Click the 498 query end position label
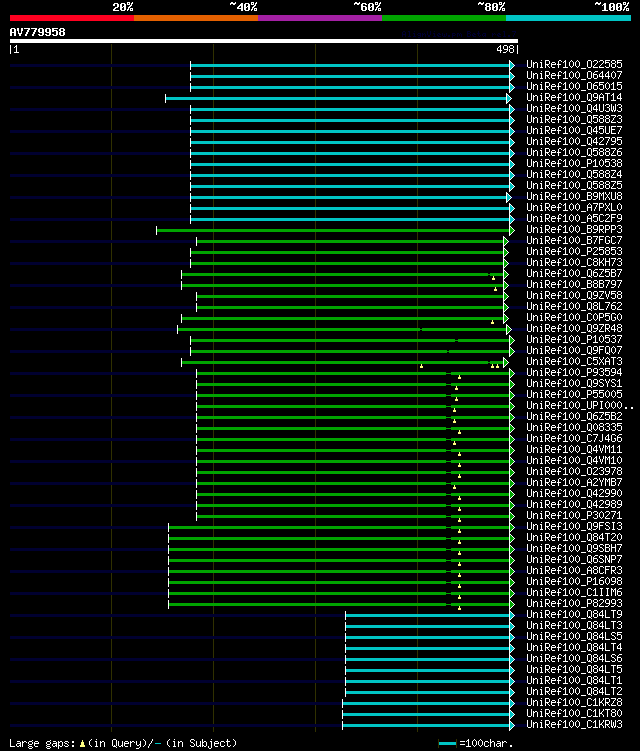This screenshot has height=751, width=640. point(505,49)
